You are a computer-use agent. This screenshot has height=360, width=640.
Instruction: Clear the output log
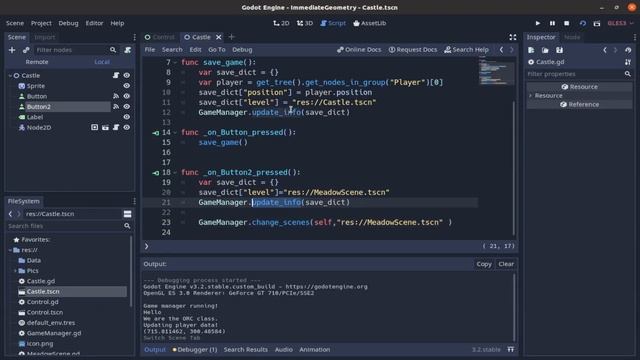pos(506,264)
